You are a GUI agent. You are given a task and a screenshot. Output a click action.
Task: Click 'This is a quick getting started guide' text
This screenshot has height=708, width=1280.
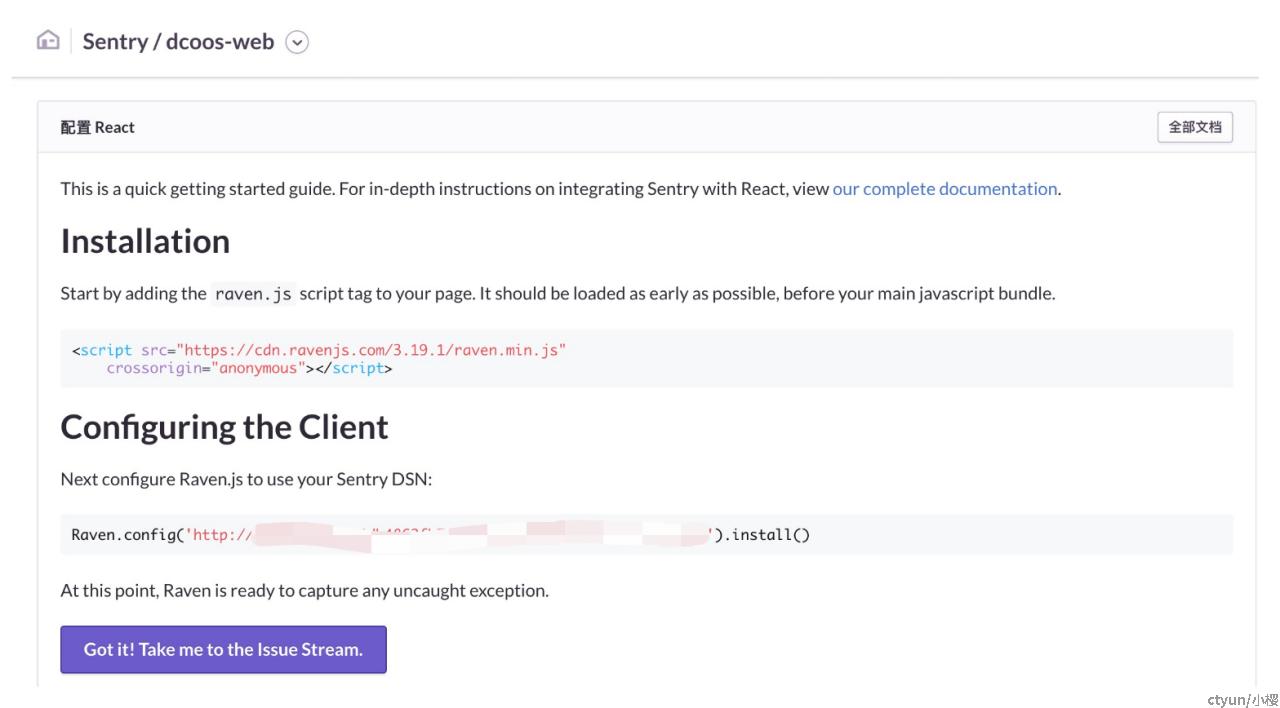point(197,189)
